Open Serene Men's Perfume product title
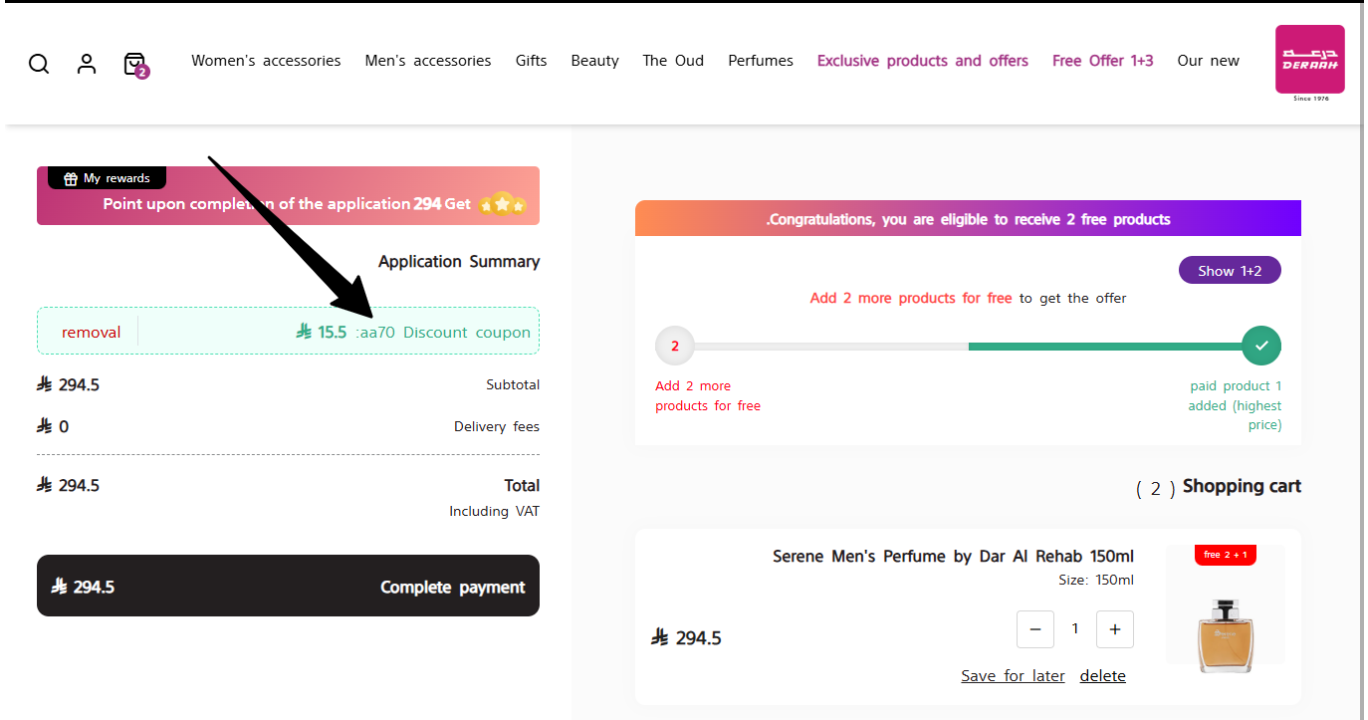Screen dimensions: 1368x720 (953, 556)
